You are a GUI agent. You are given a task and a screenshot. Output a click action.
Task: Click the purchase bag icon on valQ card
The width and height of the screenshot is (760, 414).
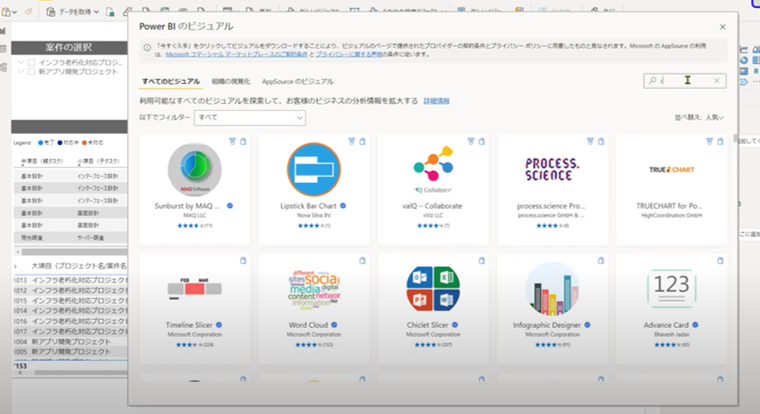482,142
